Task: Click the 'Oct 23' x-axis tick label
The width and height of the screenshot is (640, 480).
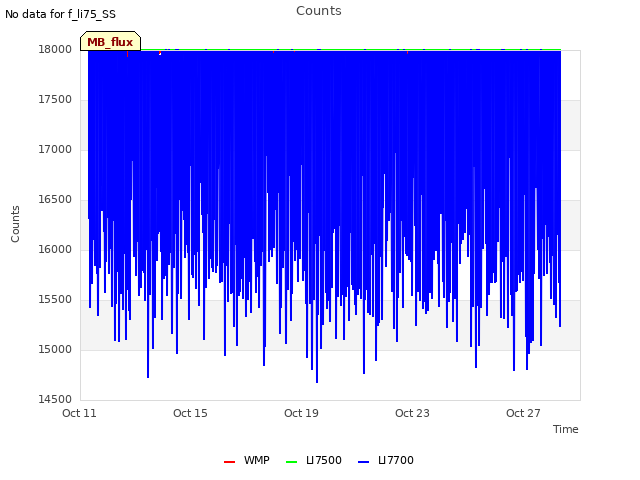Action: [x=412, y=413]
